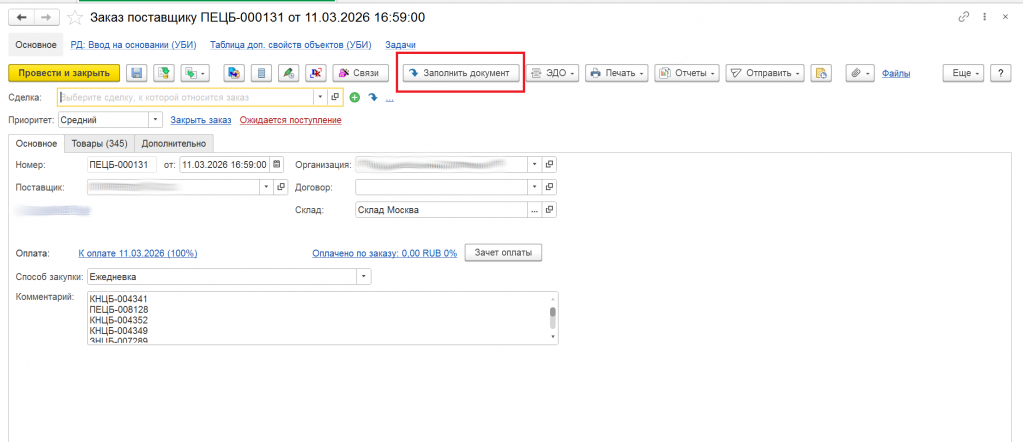Click the back navigation arrow

(22, 18)
